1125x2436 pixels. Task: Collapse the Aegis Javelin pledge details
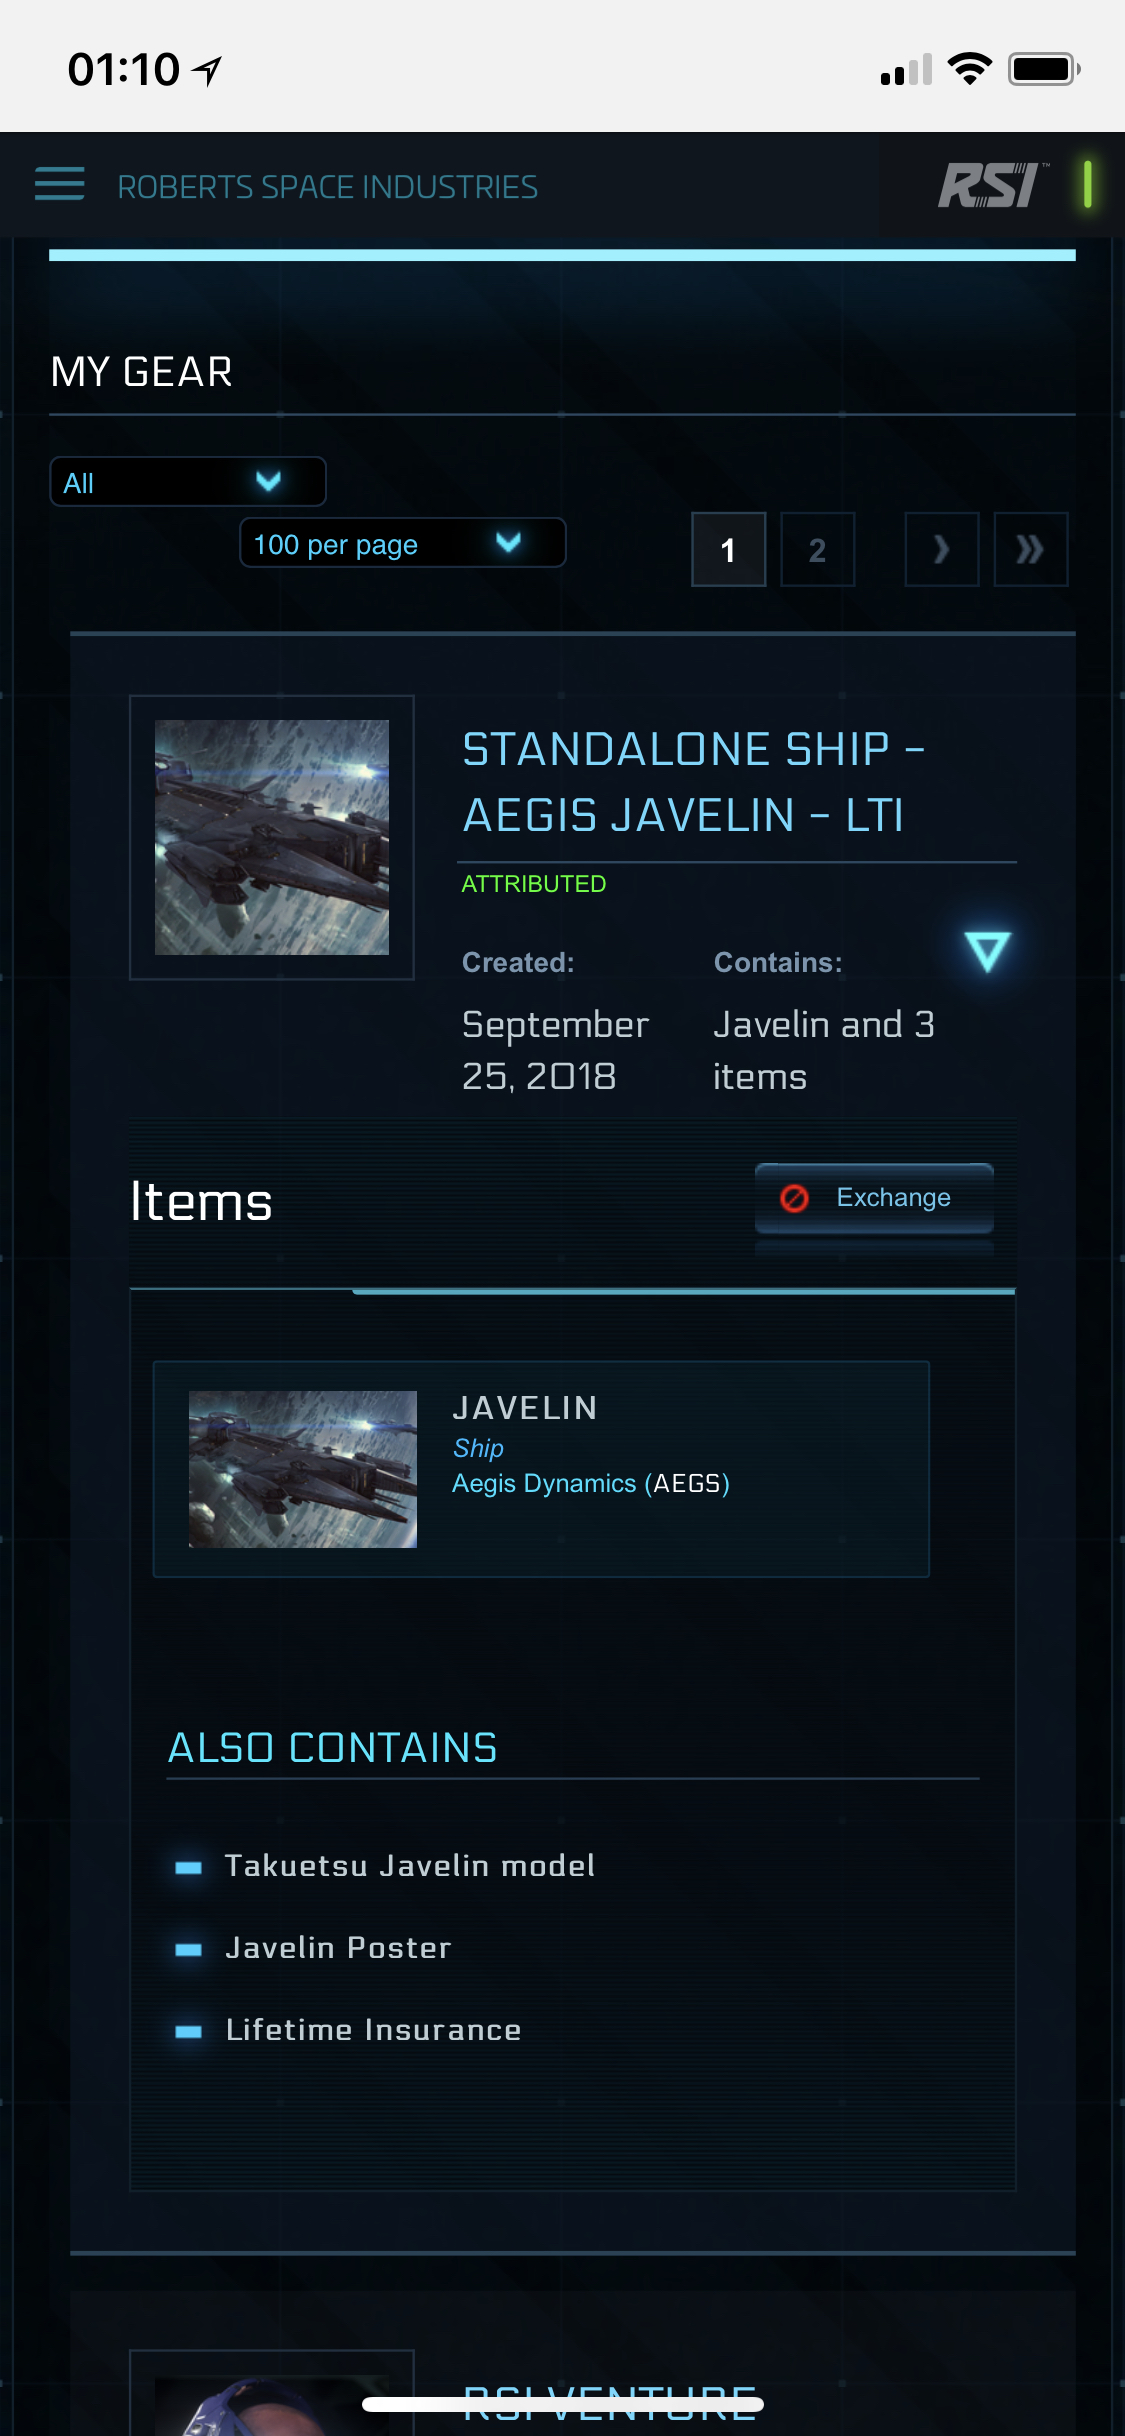click(x=987, y=951)
